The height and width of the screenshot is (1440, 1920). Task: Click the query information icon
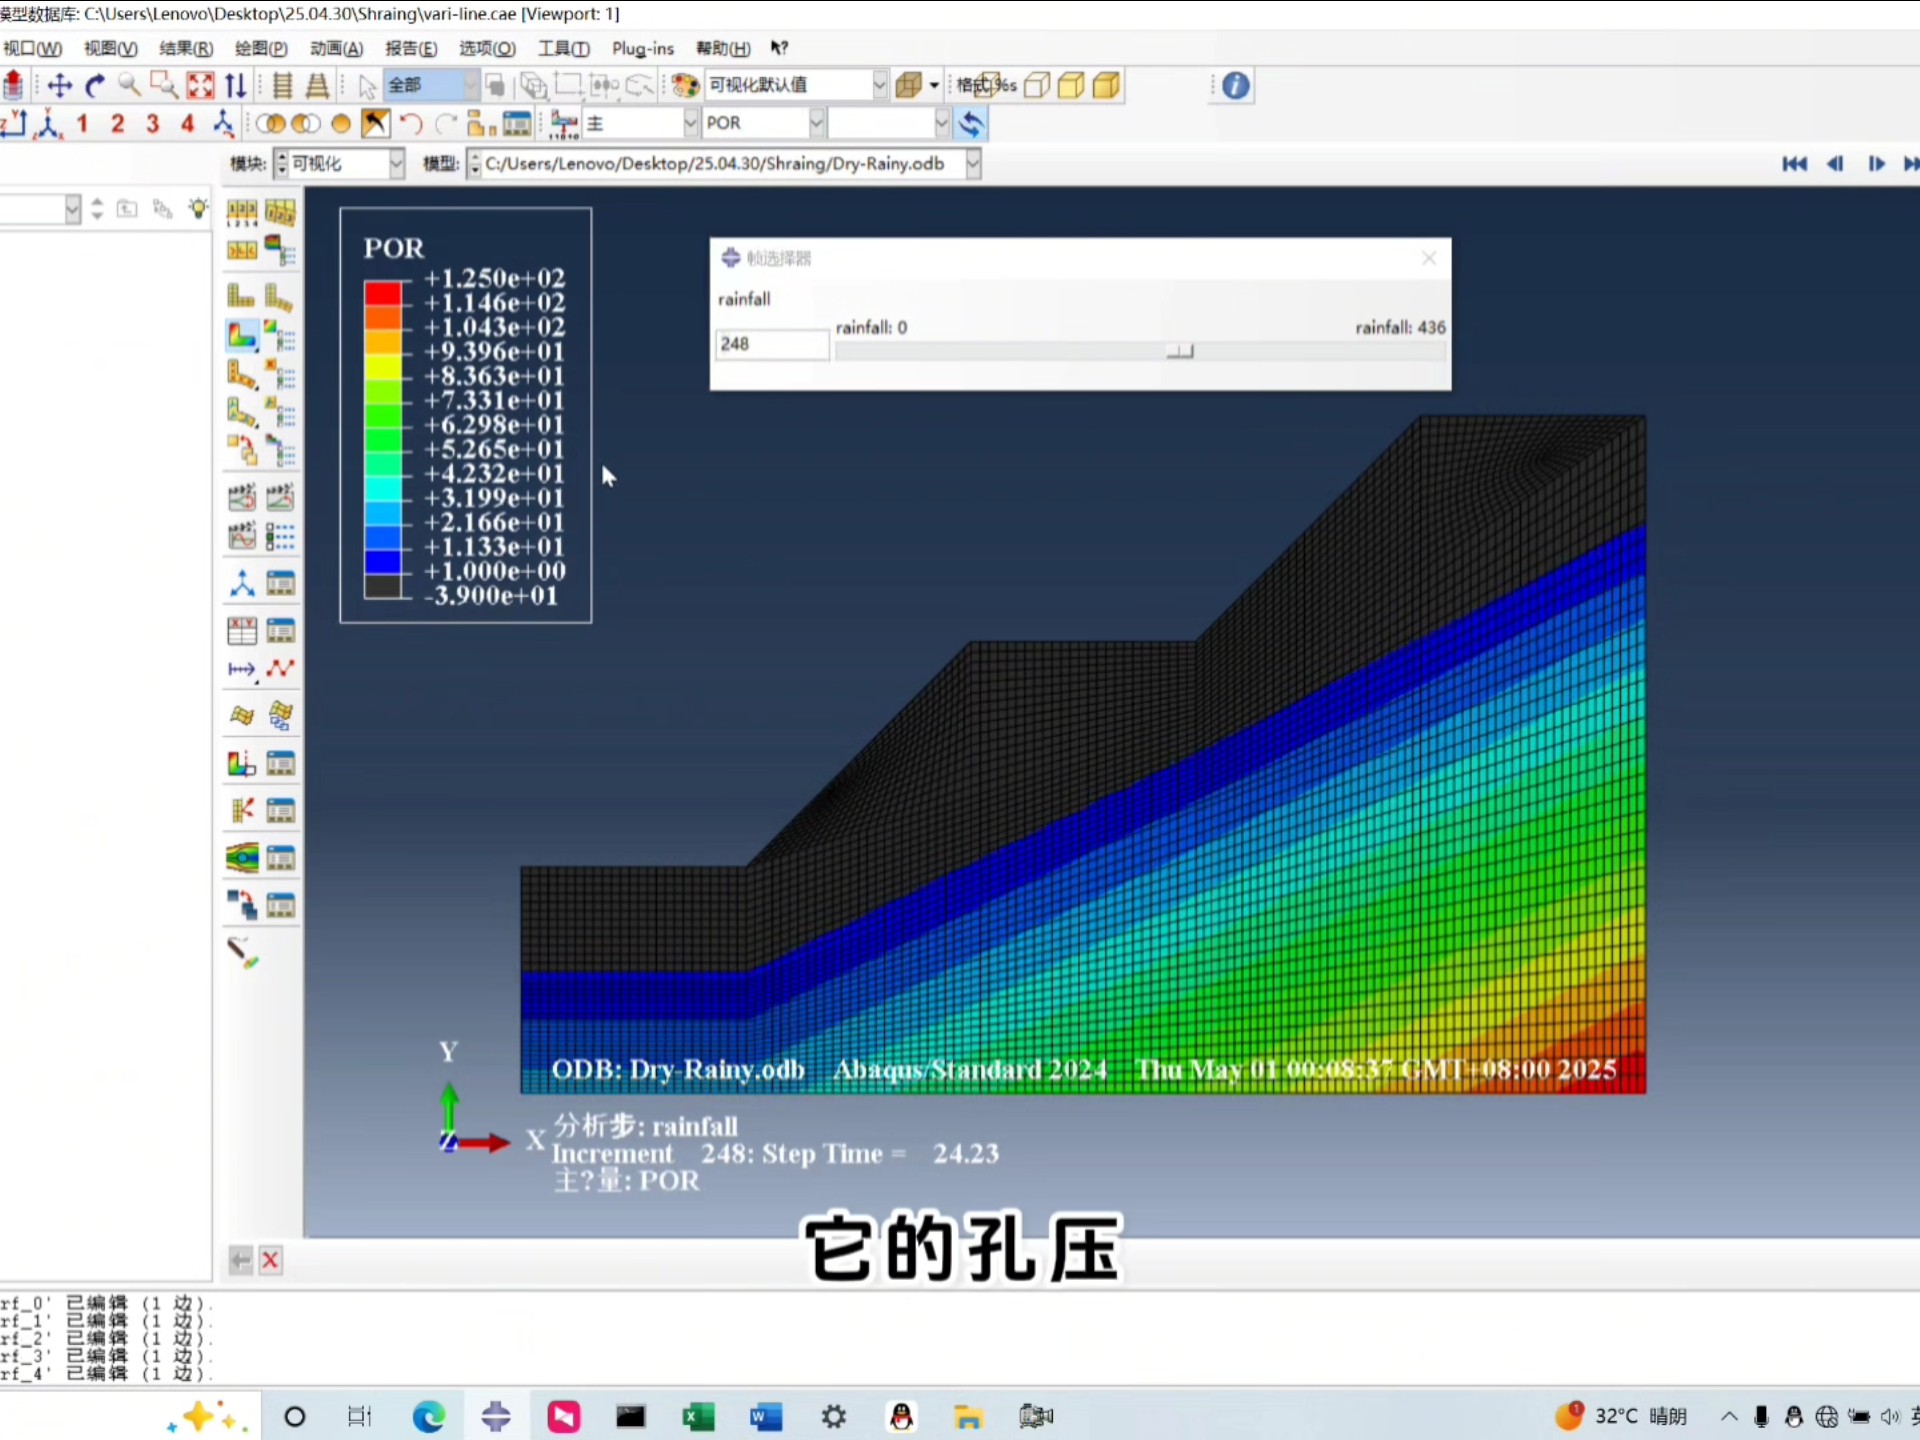tap(1235, 86)
